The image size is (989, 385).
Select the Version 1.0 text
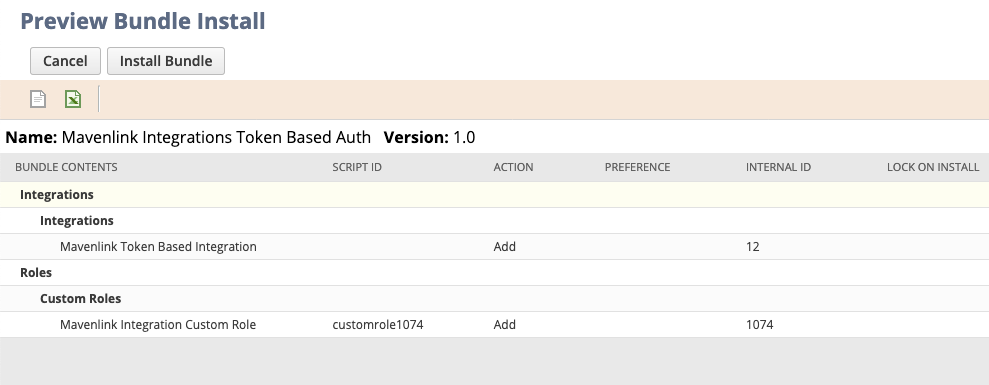429,137
